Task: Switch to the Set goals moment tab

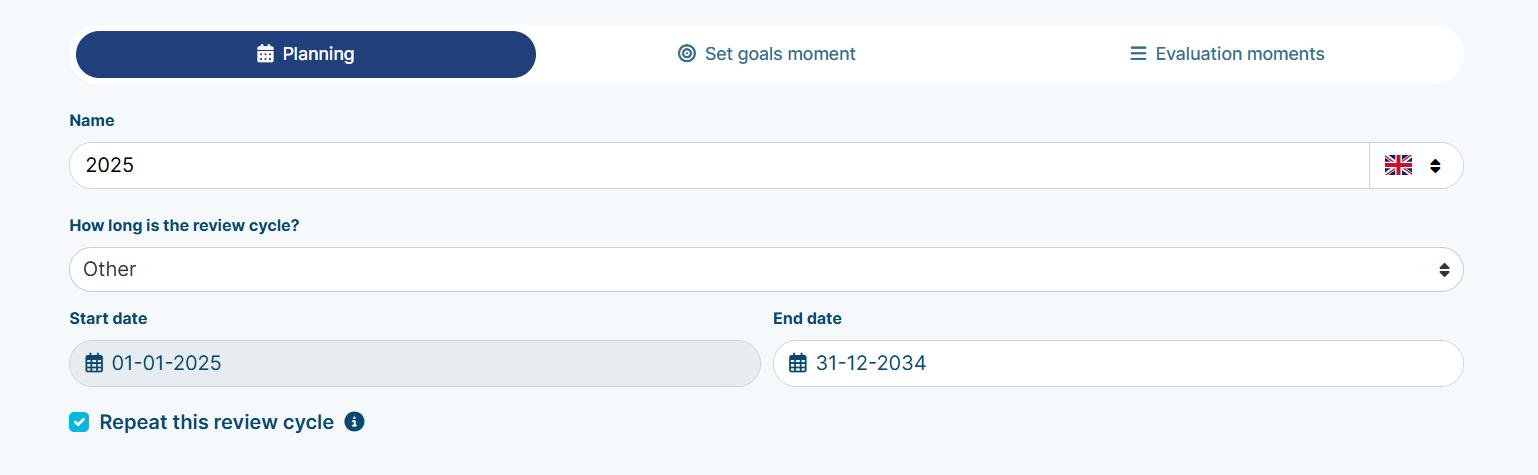Action: pyautogui.click(x=766, y=54)
